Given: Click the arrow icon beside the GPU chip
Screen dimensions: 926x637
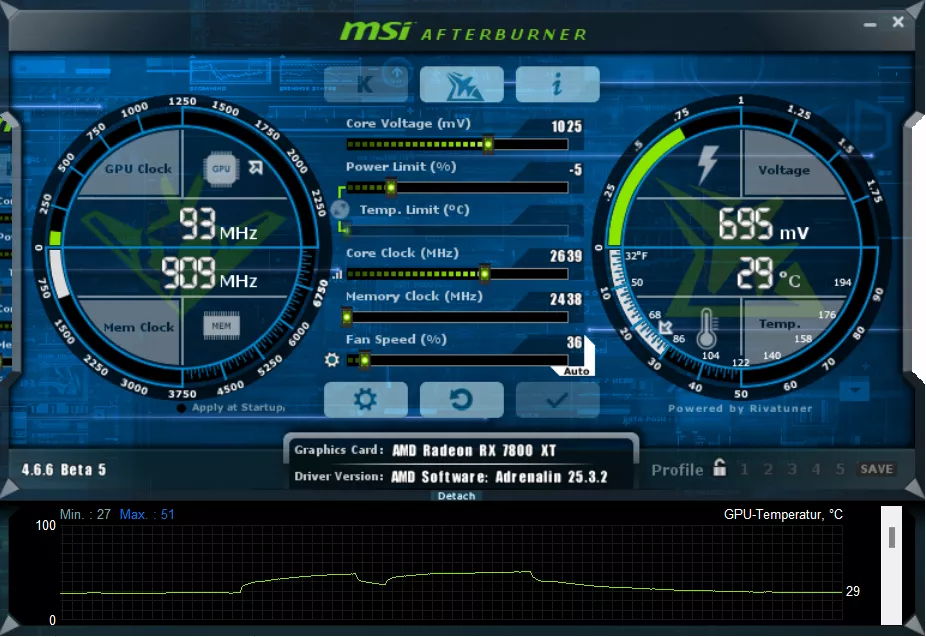Looking at the screenshot, I should tap(255, 168).
